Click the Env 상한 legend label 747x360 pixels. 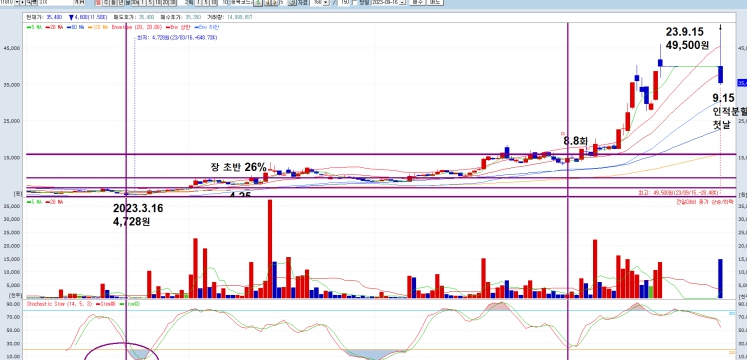178,27
